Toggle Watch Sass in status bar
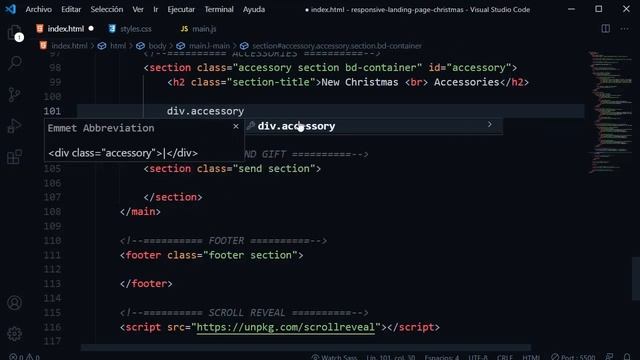Viewport: 640px width, 360px height. (x=334, y=357)
